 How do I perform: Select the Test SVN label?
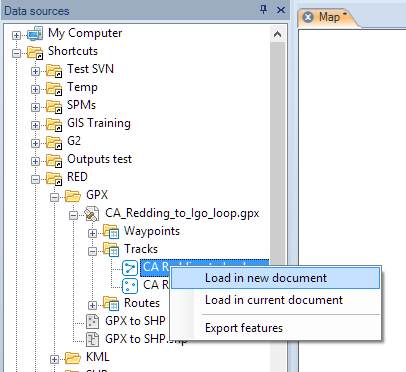tap(90, 69)
